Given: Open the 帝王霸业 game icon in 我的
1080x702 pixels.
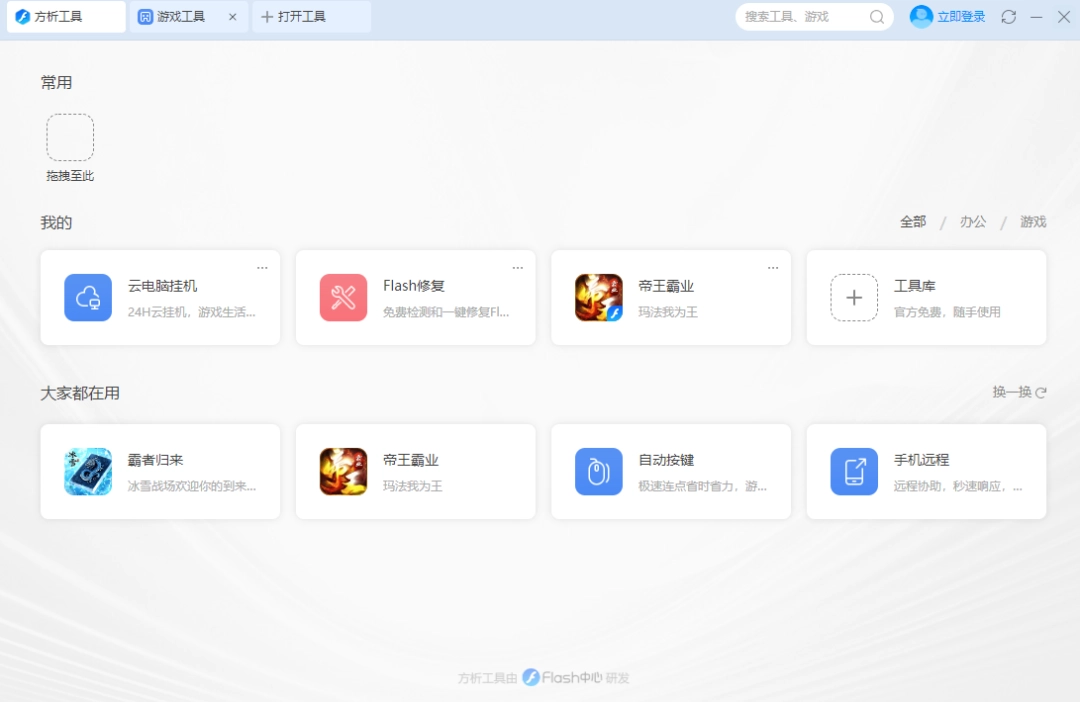Looking at the screenshot, I should 598,297.
